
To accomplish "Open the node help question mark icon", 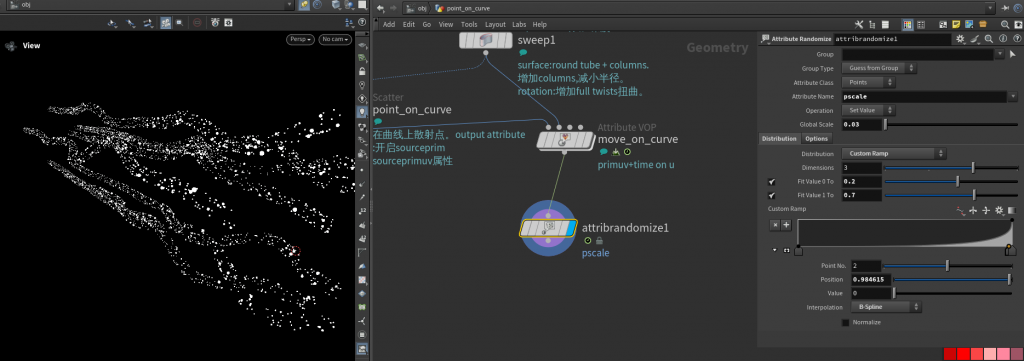I will pyautogui.click(x=1016, y=39).
